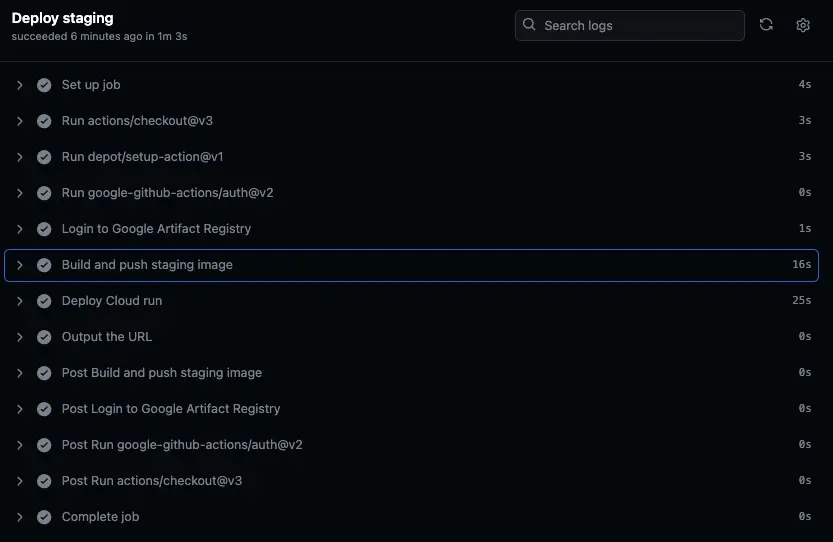This screenshot has width=833, height=542.
Task: Click the search magnifier icon
Action: pyautogui.click(x=529, y=25)
